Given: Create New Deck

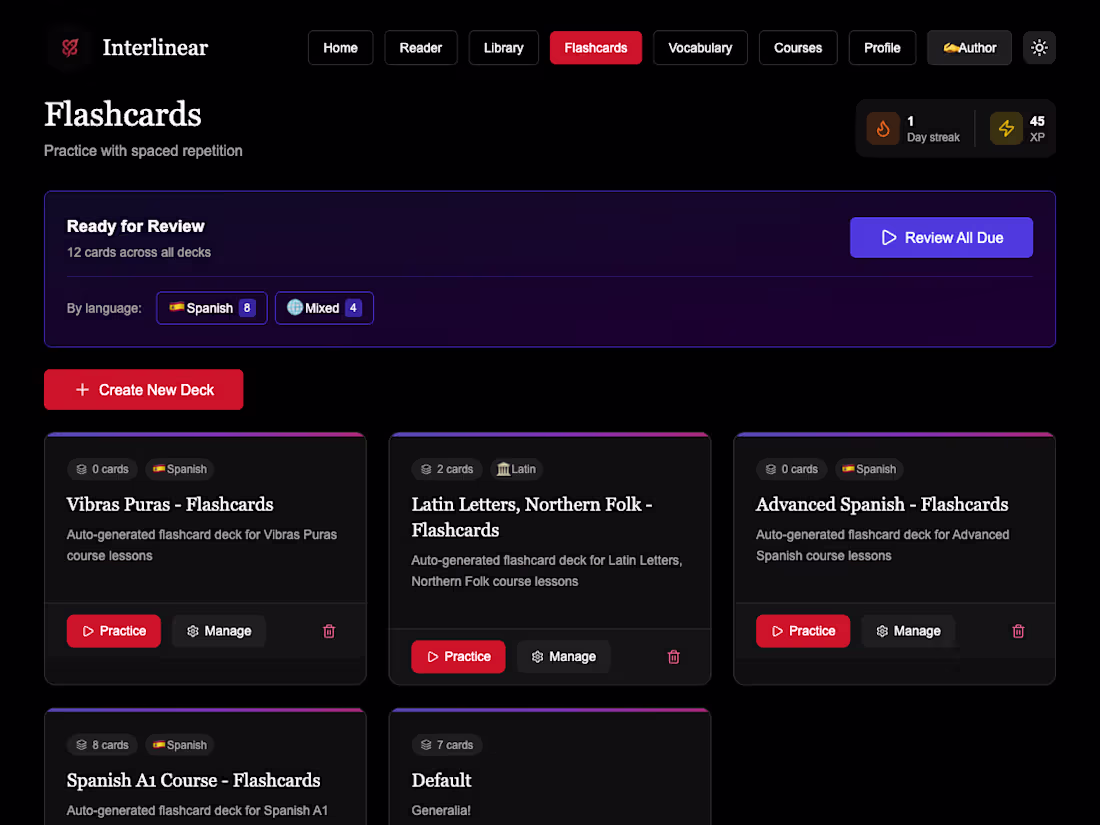Looking at the screenshot, I should pos(144,389).
